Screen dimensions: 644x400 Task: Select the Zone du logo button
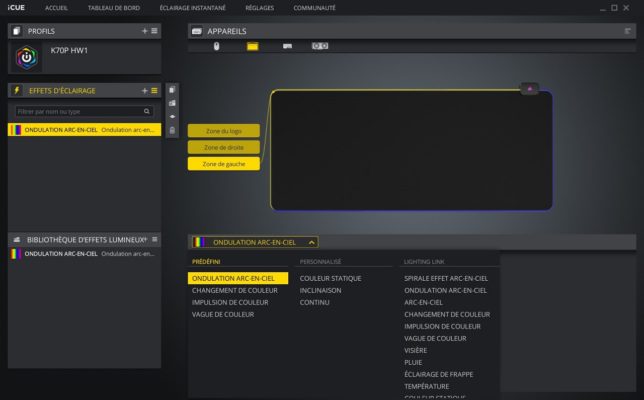point(224,131)
